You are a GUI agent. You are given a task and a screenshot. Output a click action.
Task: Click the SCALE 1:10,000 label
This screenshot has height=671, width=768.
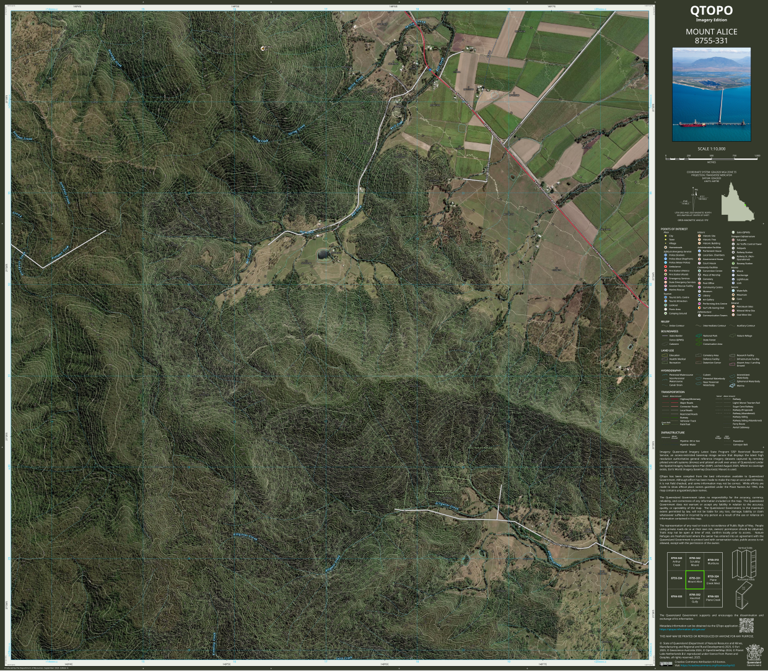point(711,148)
